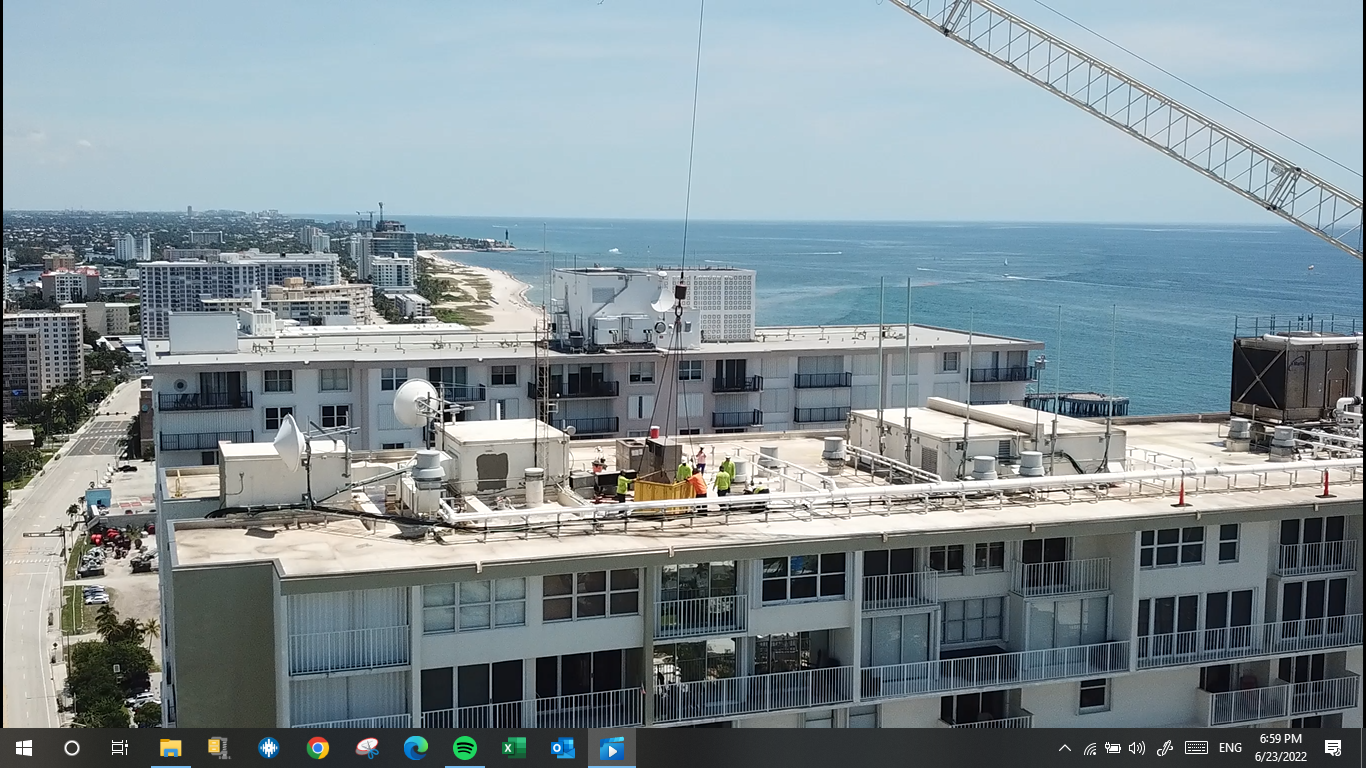Open the ENG input language selector

tap(1230, 748)
